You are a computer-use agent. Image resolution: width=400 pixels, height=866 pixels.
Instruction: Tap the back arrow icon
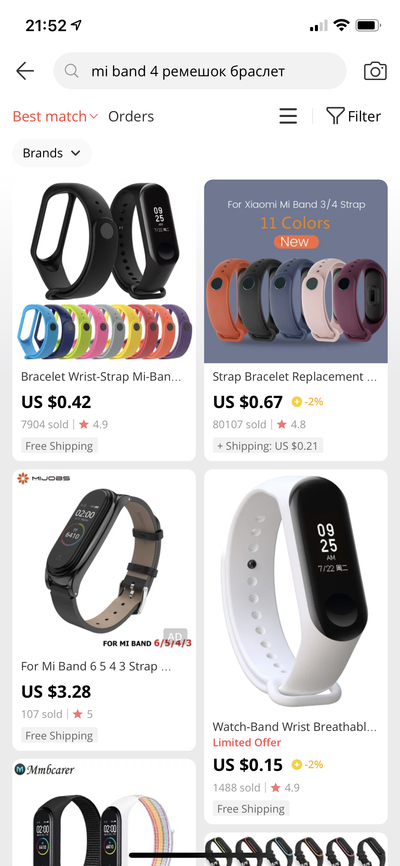coord(25,71)
